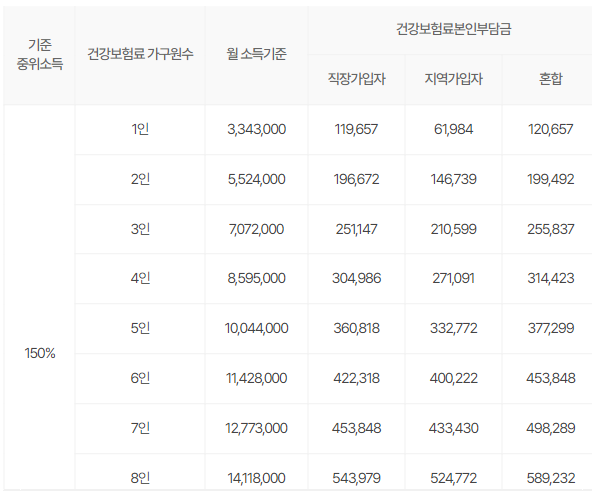The image size is (592, 491).
Task: Select the 5인 row label
Action: (140, 328)
